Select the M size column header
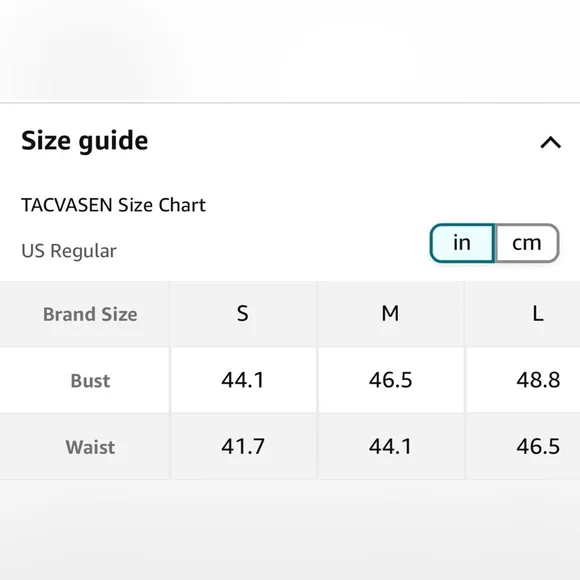Viewport: 580px width, 580px height. pos(391,314)
